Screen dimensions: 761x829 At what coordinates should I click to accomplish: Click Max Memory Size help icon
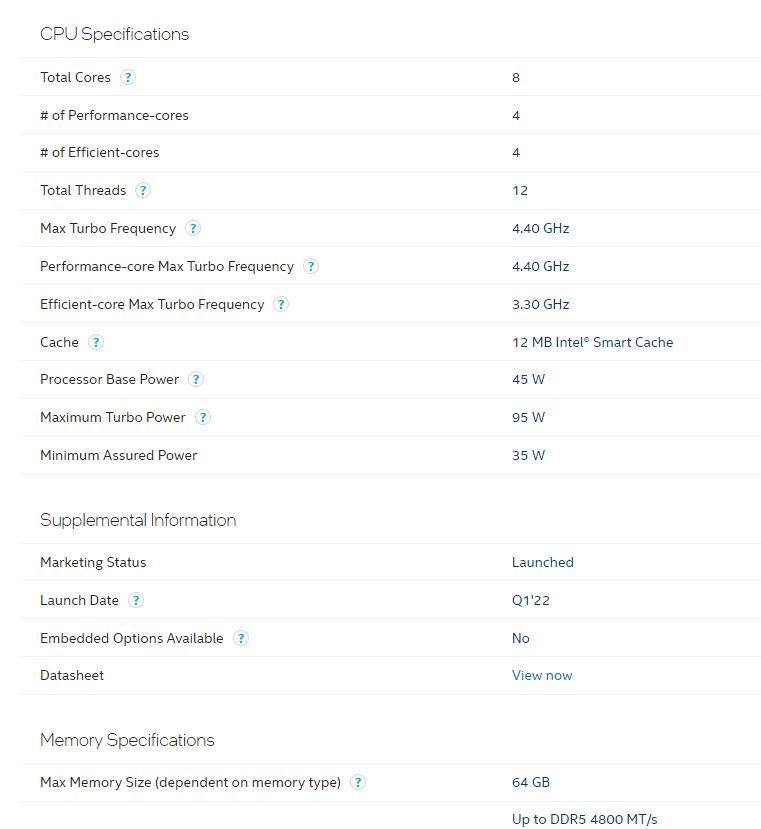point(358,782)
